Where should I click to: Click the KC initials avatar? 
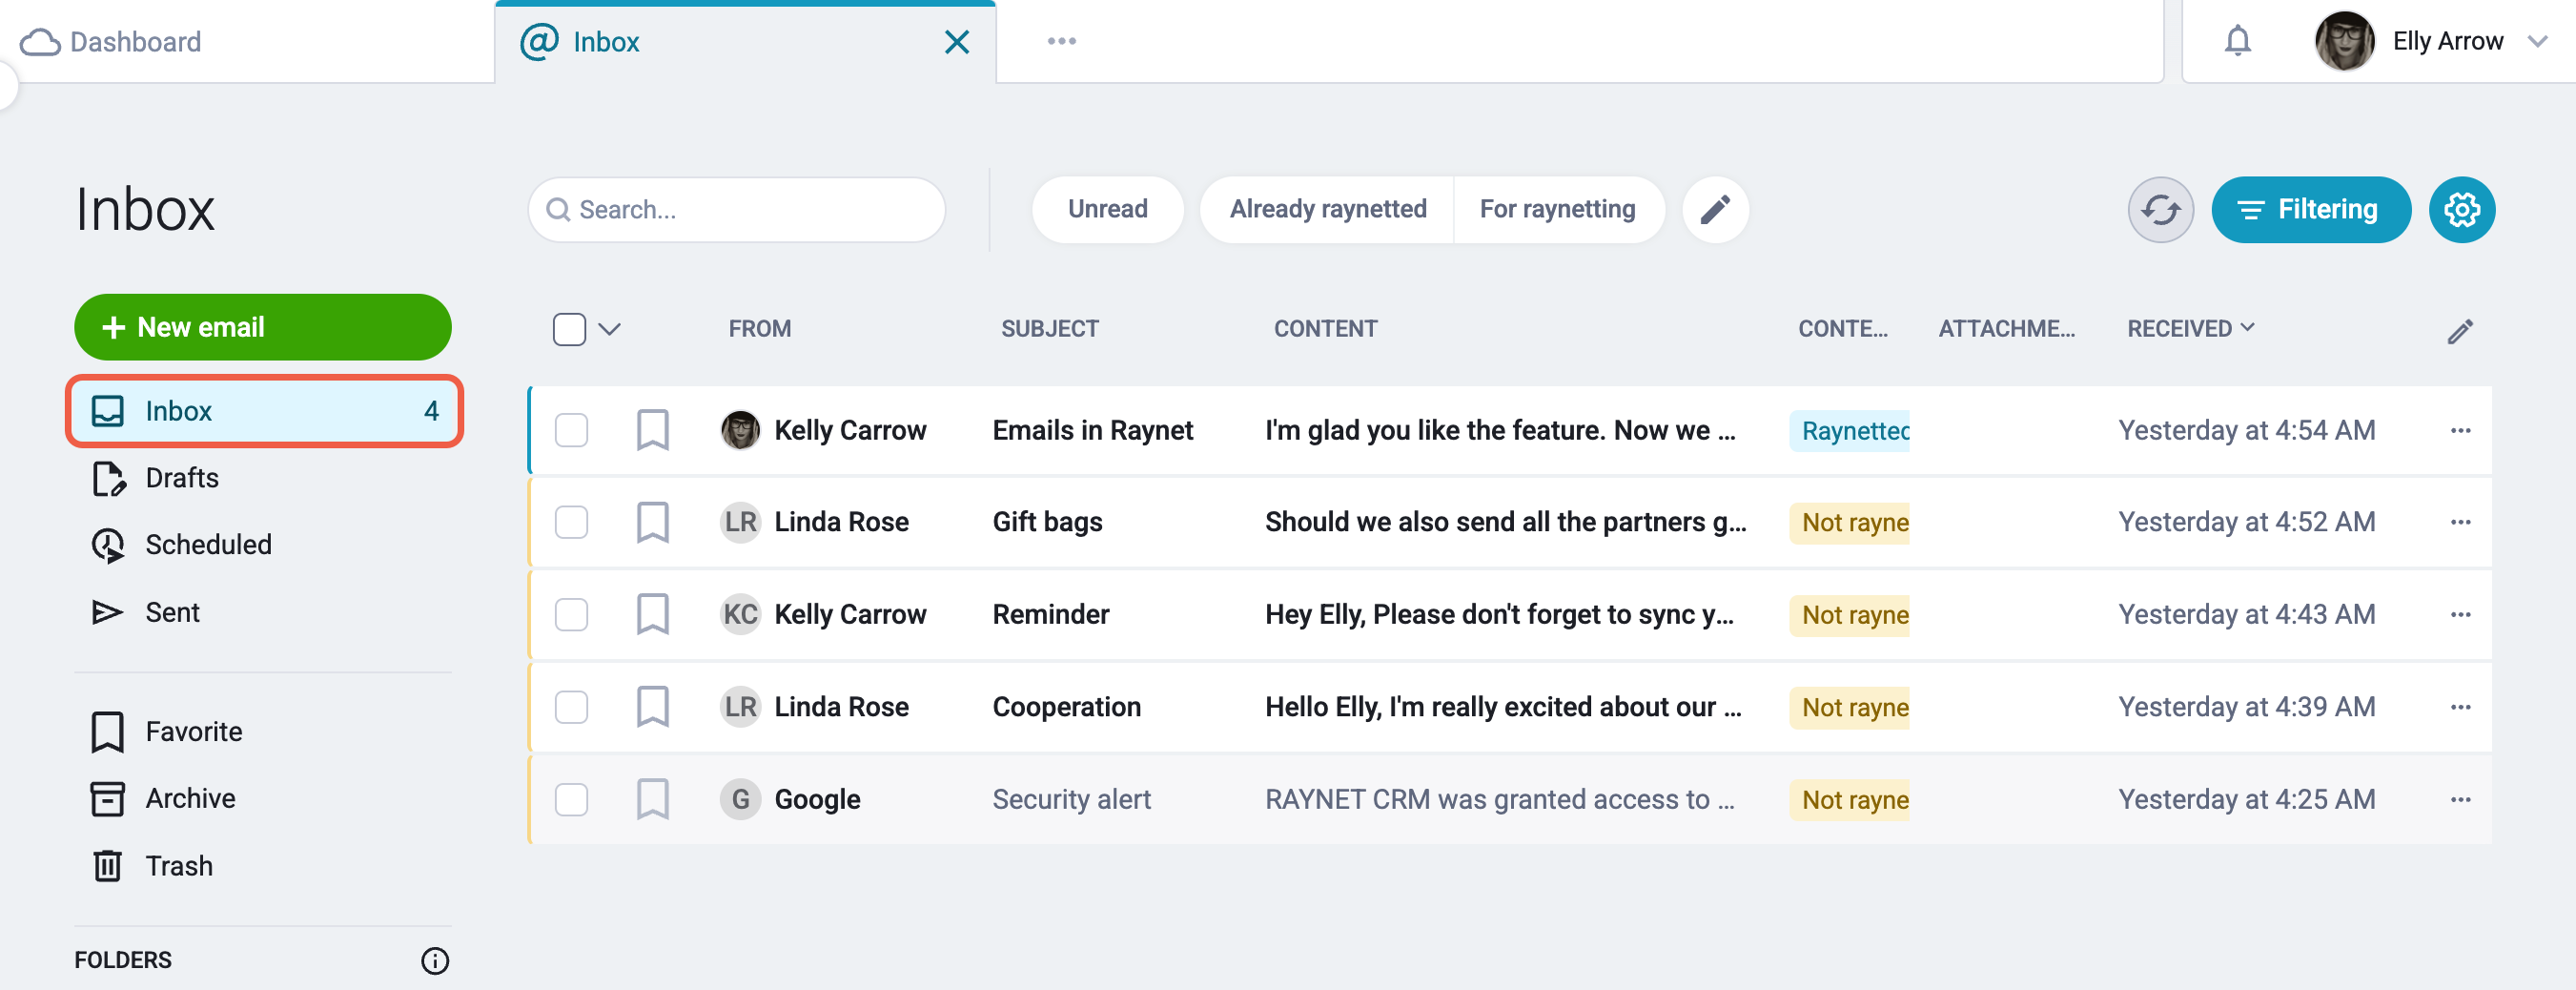coord(740,615)
